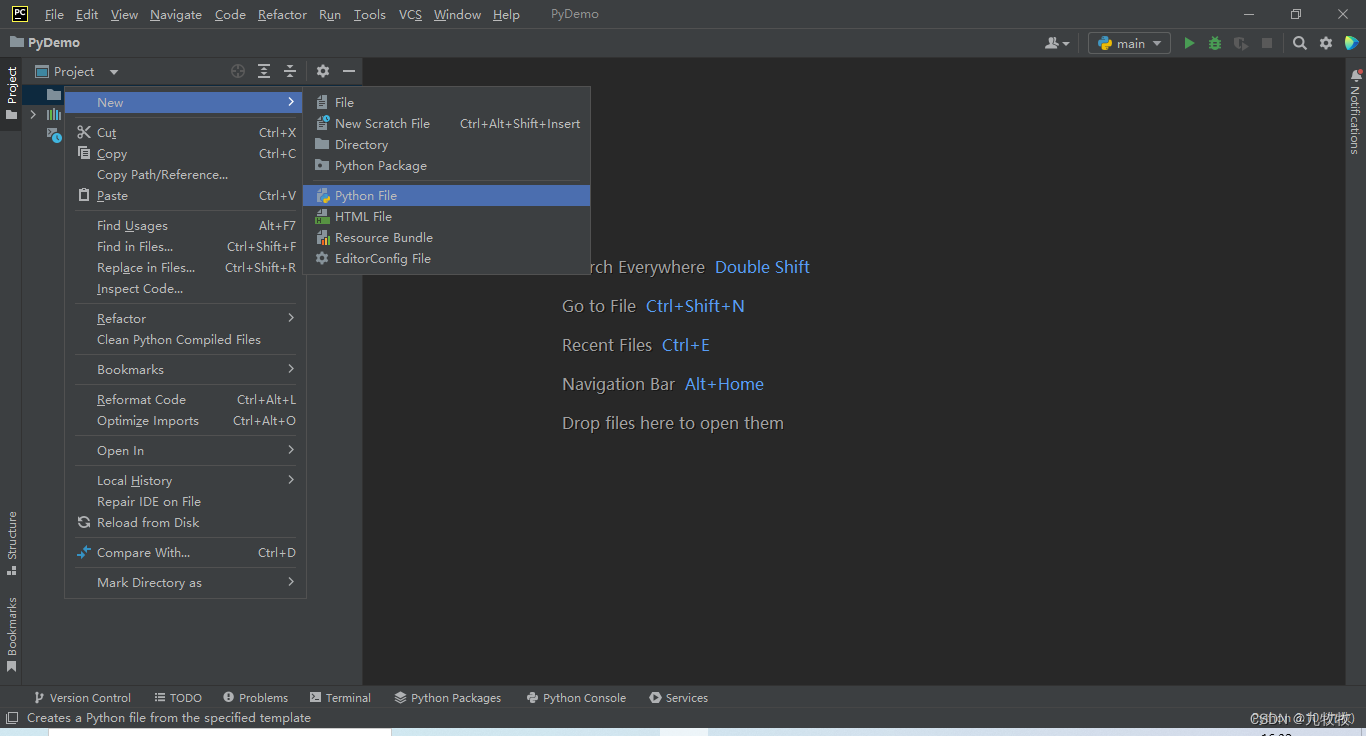Select Reformat Code option
This screenshot has width=1366, height=736.
[185, 399]
